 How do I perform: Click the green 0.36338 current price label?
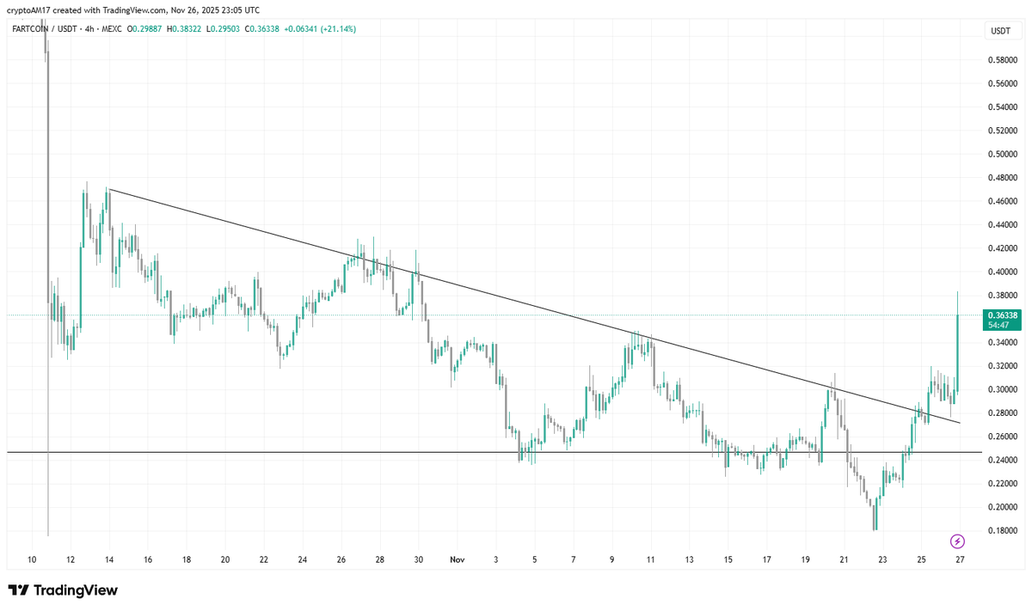1001,315
